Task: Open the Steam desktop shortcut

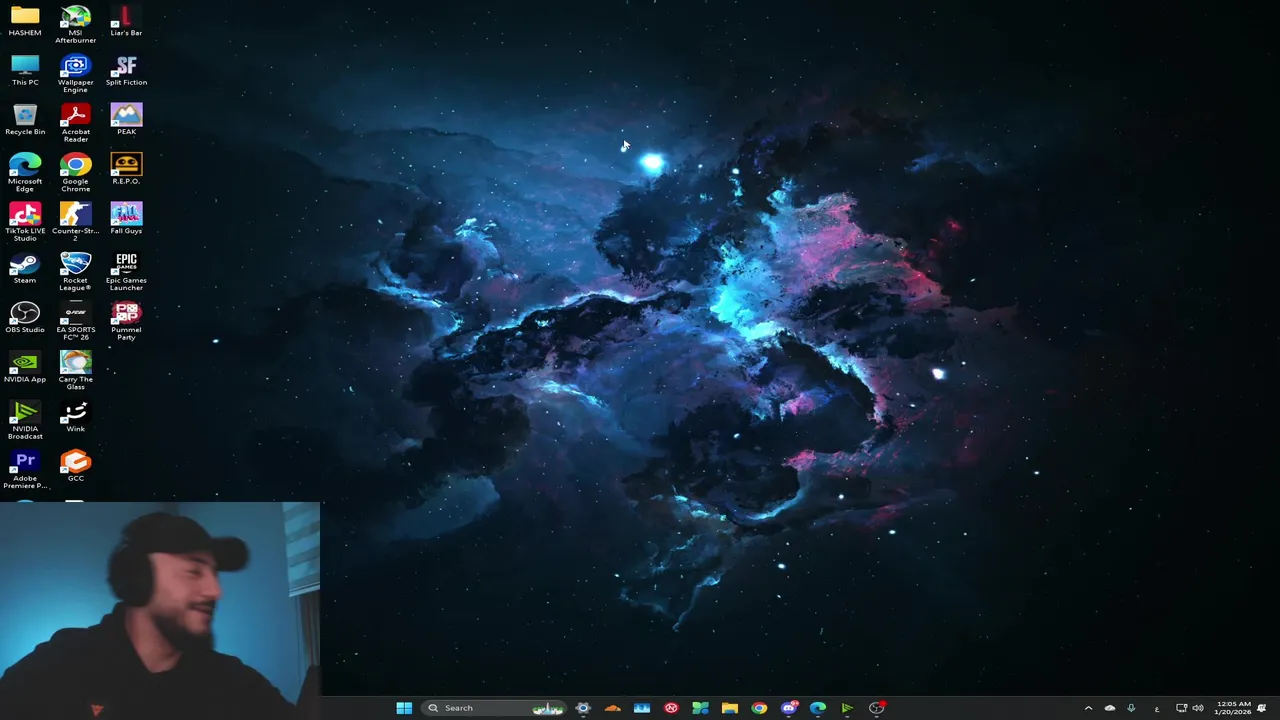Action: [25, 268]
